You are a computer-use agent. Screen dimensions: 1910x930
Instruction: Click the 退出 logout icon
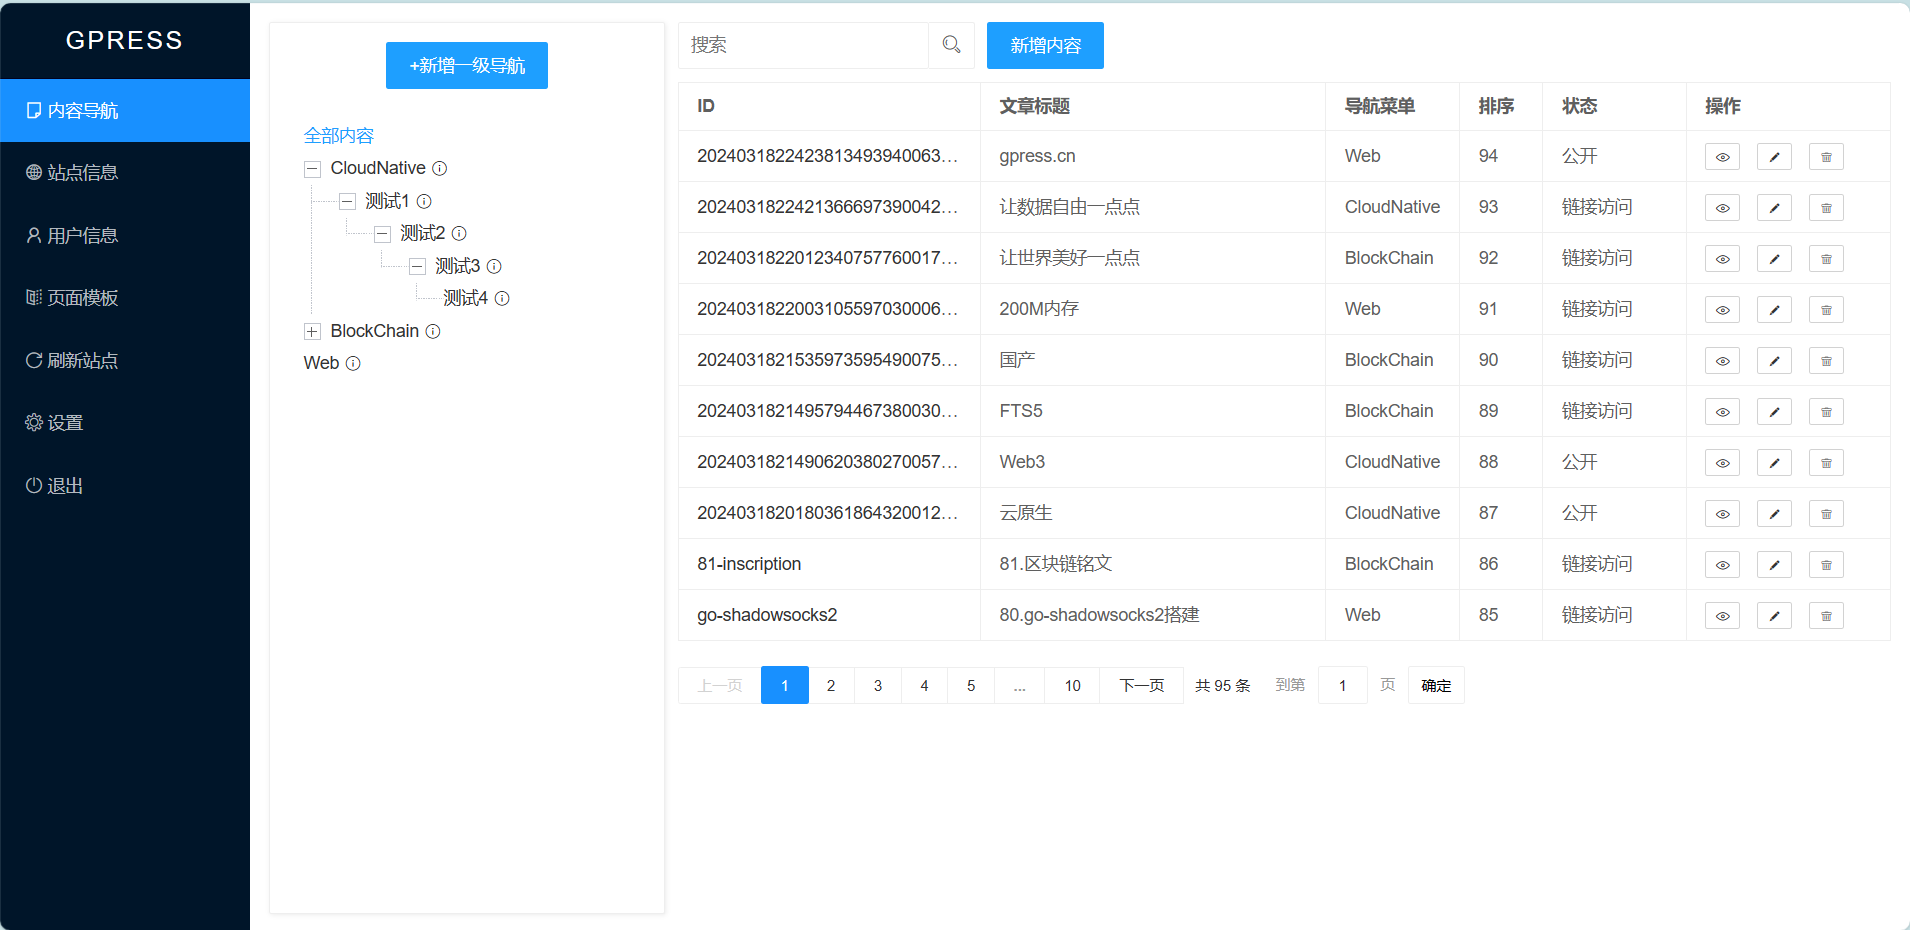tap(33, 485)
